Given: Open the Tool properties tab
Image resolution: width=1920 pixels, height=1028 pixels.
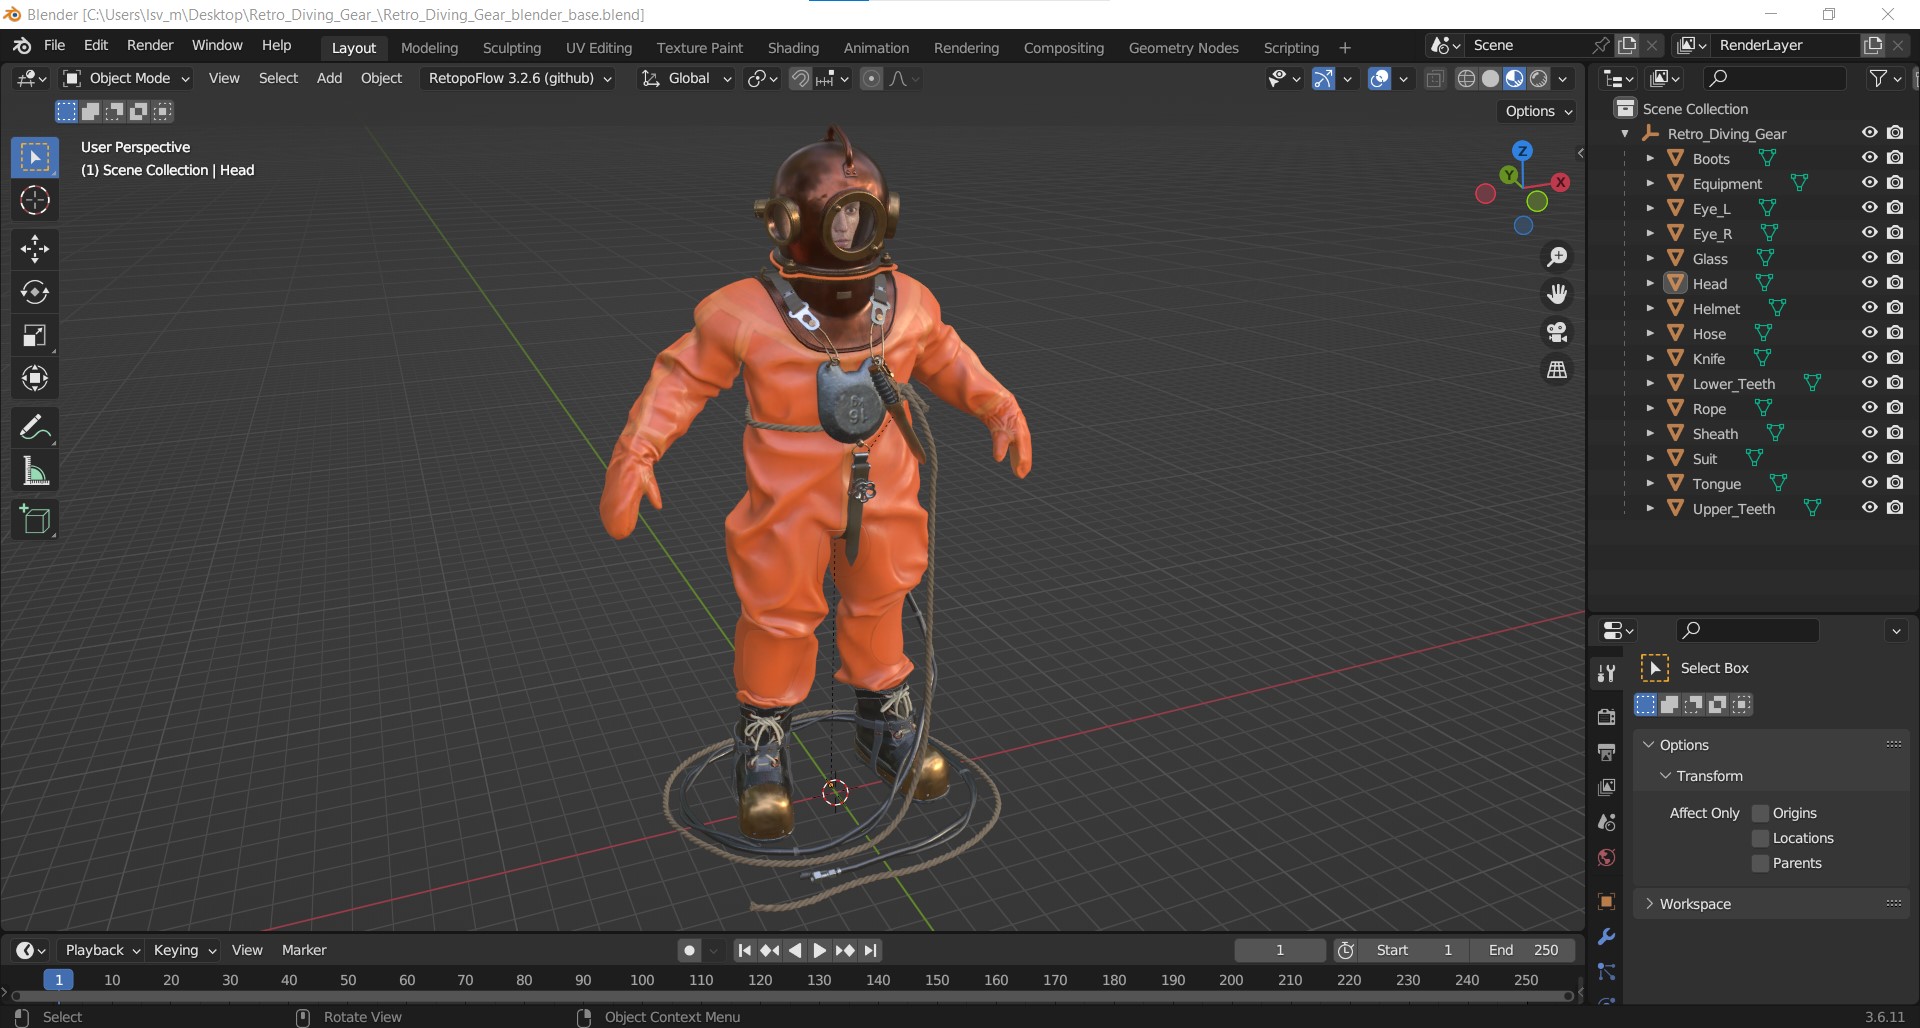Looking at the screenshot, I should 1606,673.
